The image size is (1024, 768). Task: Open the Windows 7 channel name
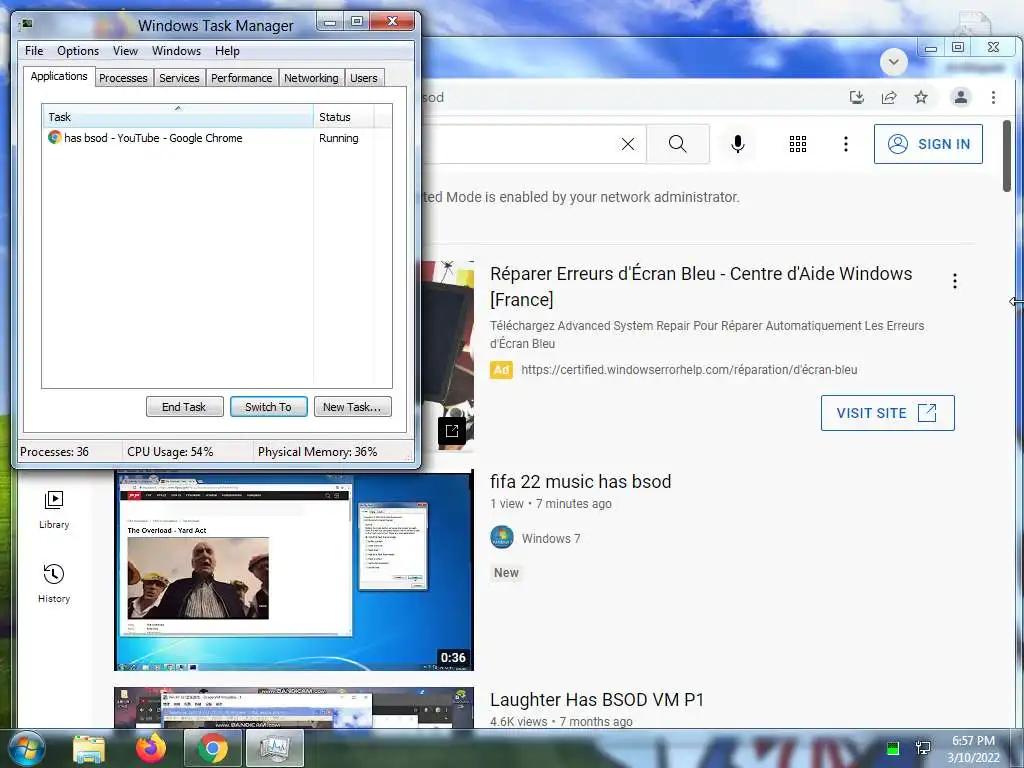[551, 539]
